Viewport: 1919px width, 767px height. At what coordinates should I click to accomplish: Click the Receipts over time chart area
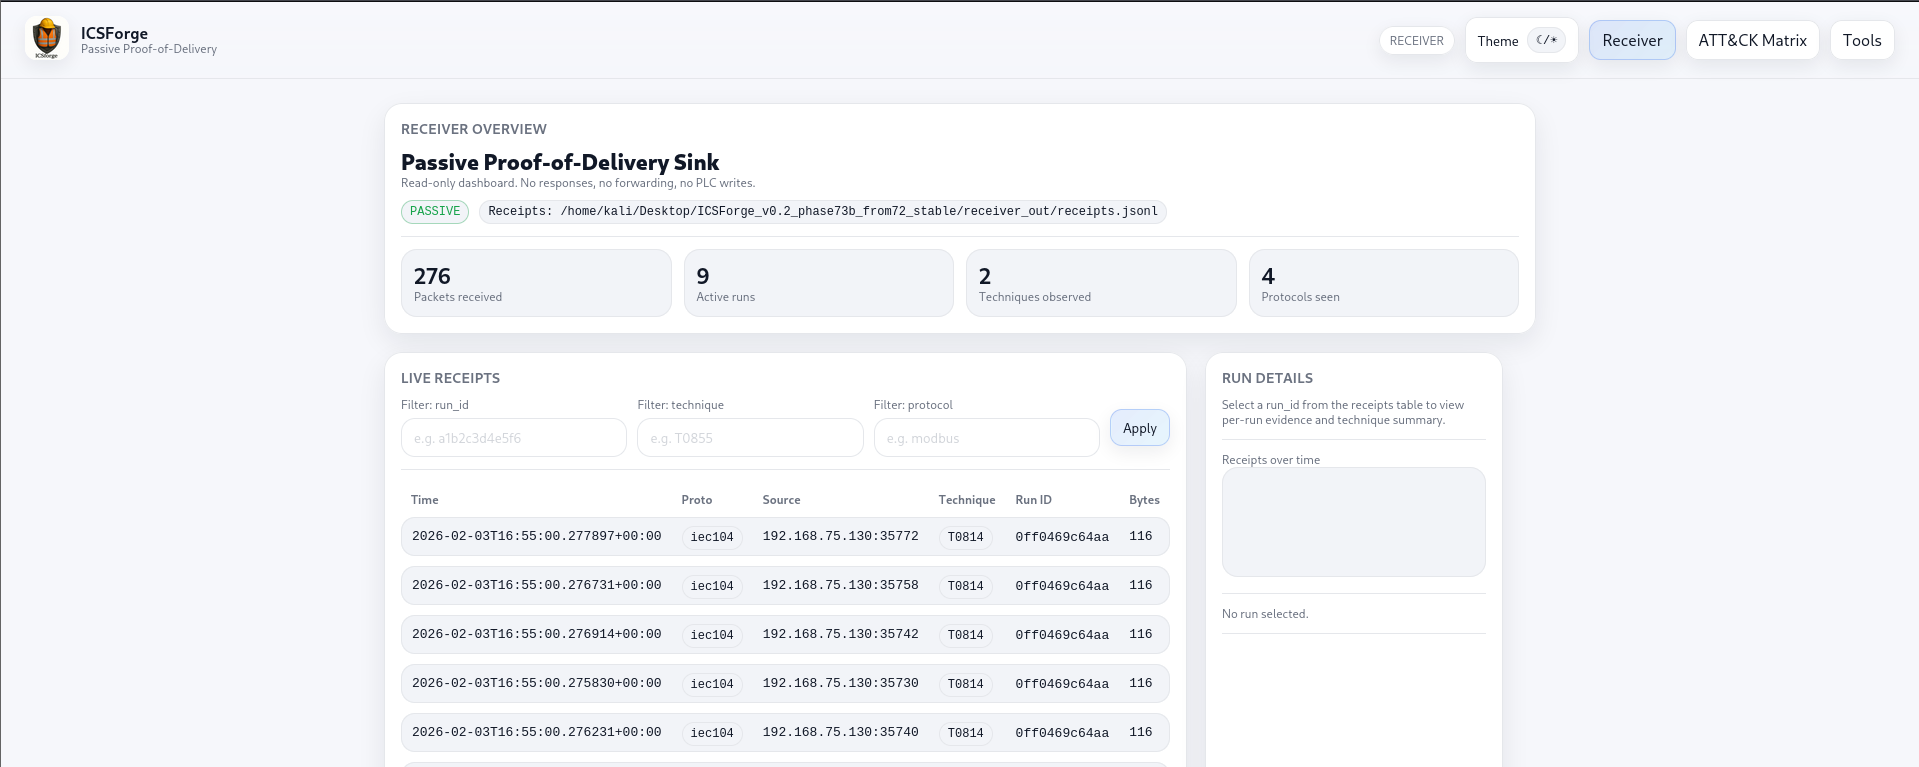(1353, 522)
